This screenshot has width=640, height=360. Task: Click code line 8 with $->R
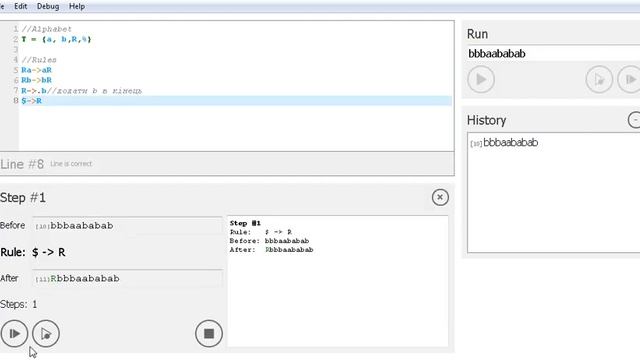[x=236, y=101]
